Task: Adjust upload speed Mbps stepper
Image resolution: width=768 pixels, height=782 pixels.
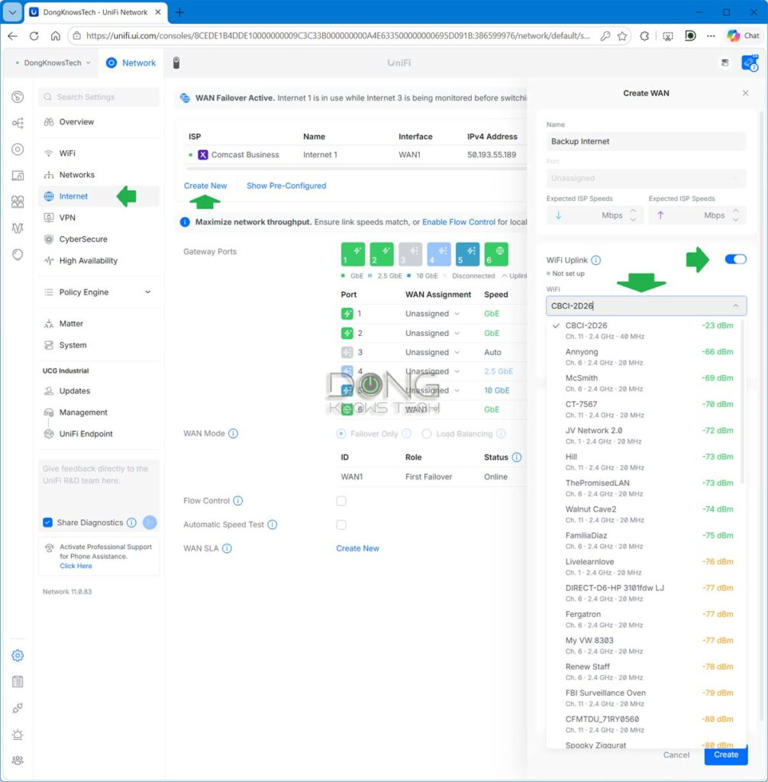Action: [x=736, y=215]
